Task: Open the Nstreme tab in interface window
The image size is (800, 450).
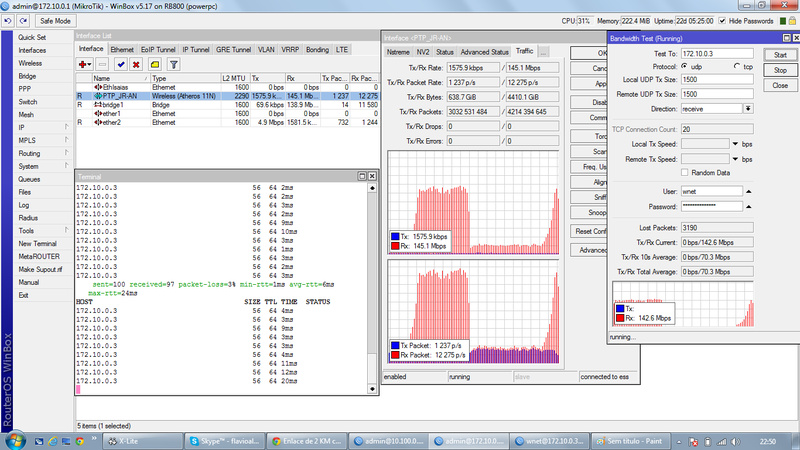Action: (x=398, y=52)
